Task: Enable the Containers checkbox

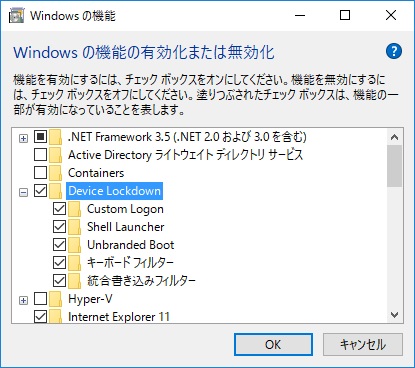Action: click(40, 173)
